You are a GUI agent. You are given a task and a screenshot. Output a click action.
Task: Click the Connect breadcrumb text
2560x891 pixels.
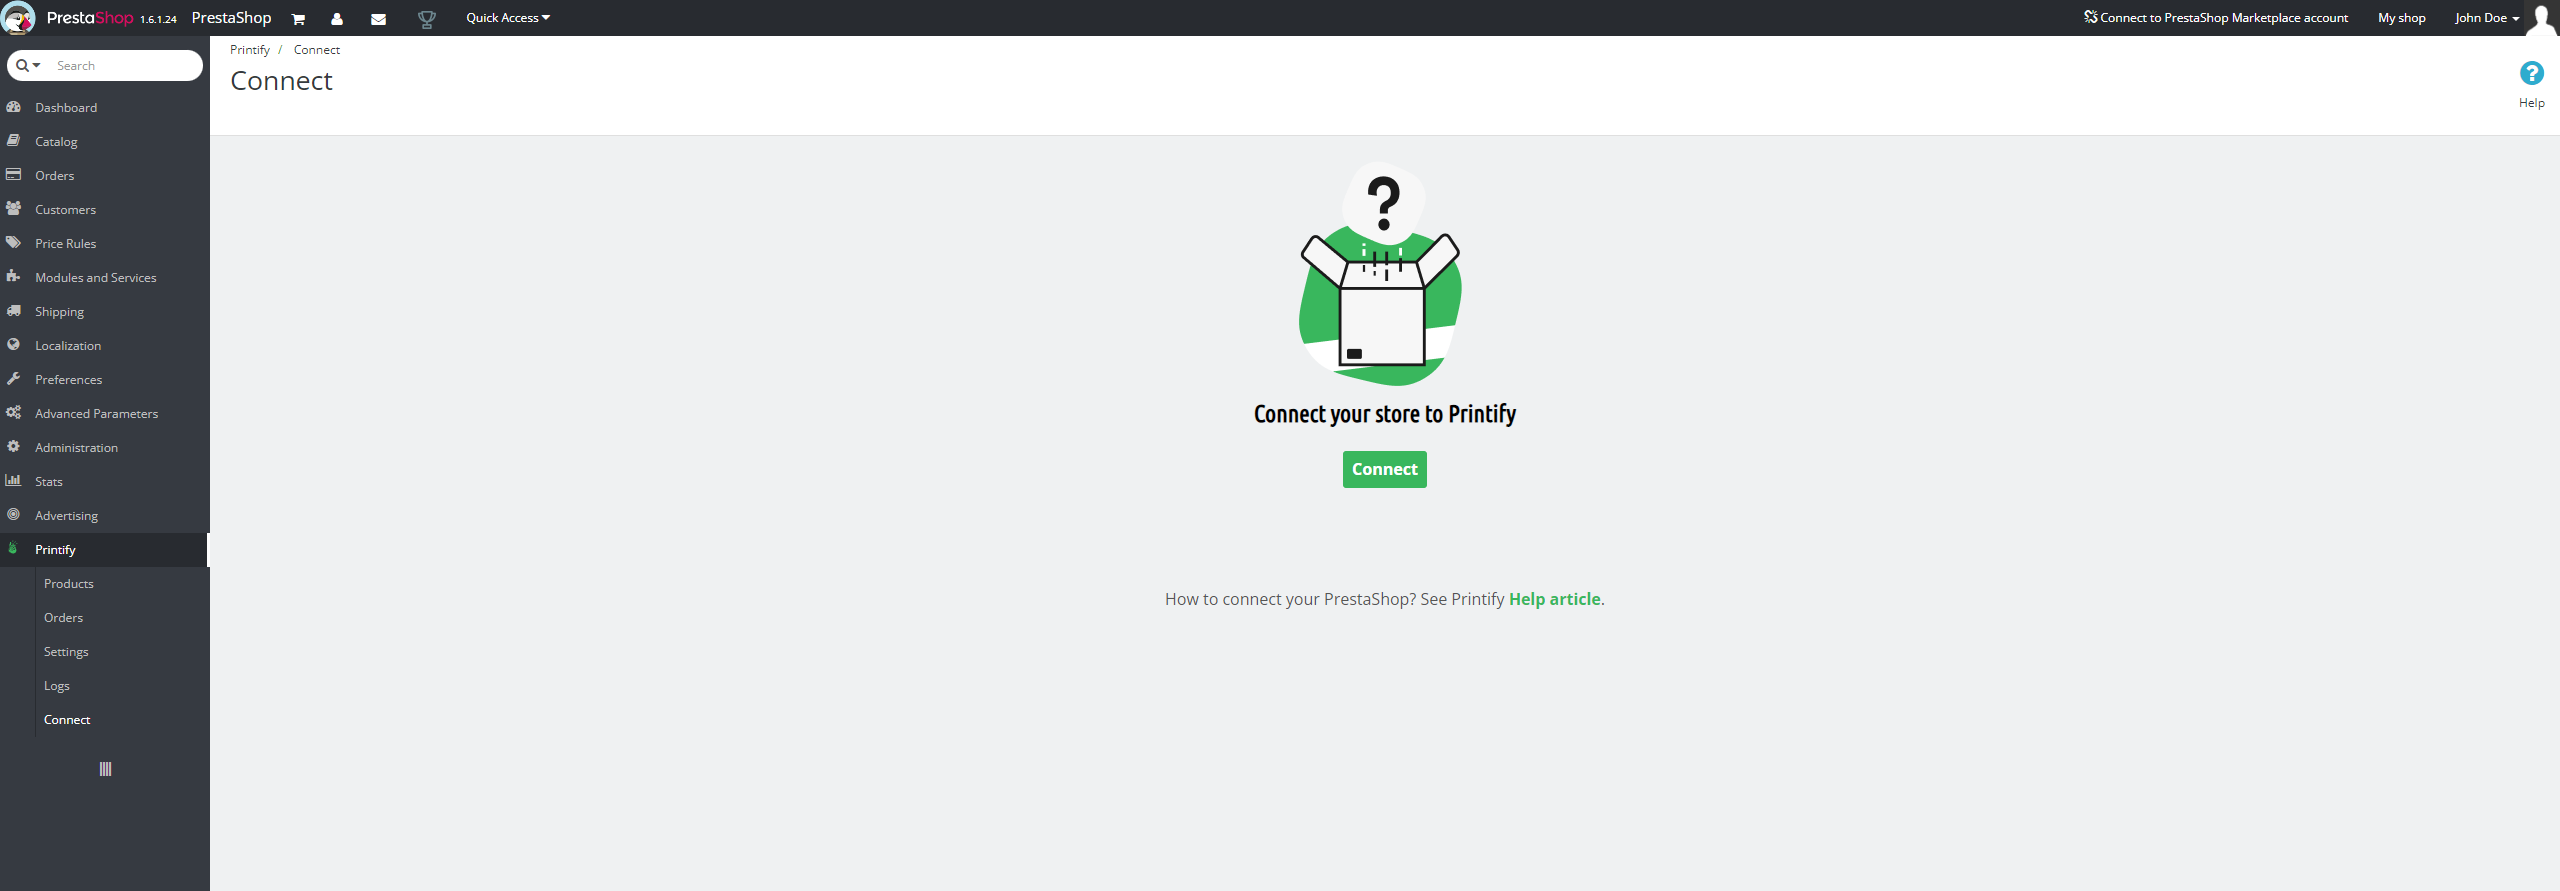click(x=317, y=50)
